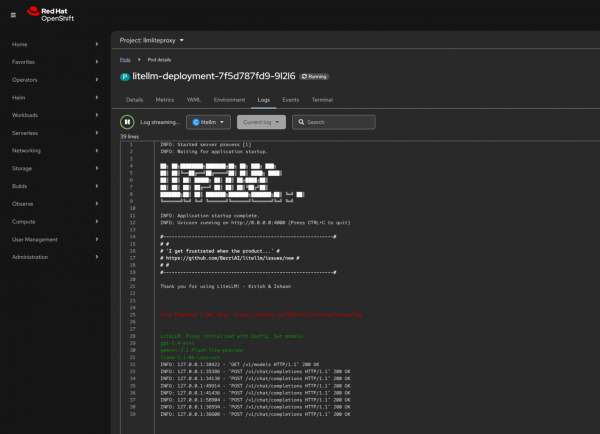This screenshot has width=600, height=434.
Task: Switch to the Details tab
Action: click(135, 100)
